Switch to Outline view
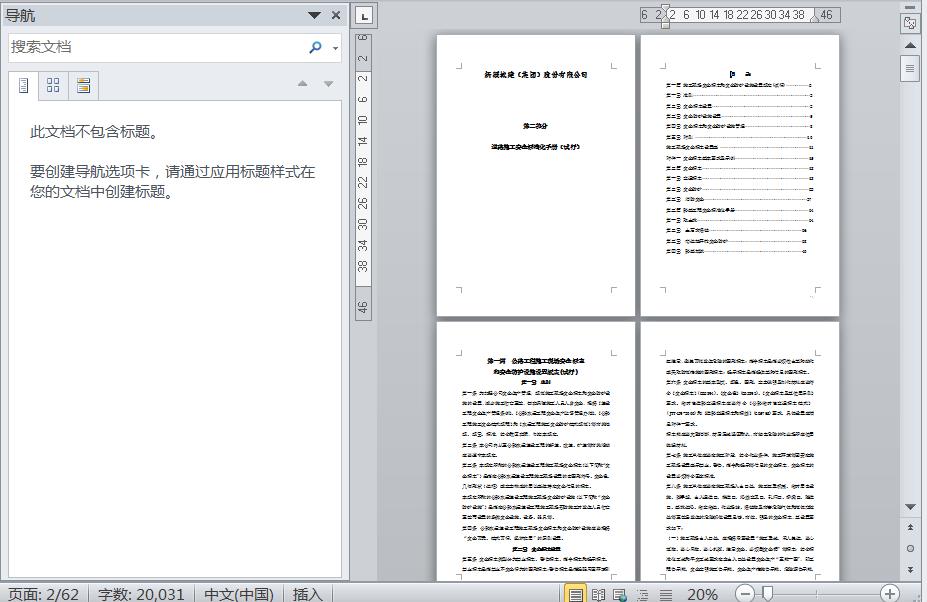The image size is (927, 602). click(x=641, y=594)
